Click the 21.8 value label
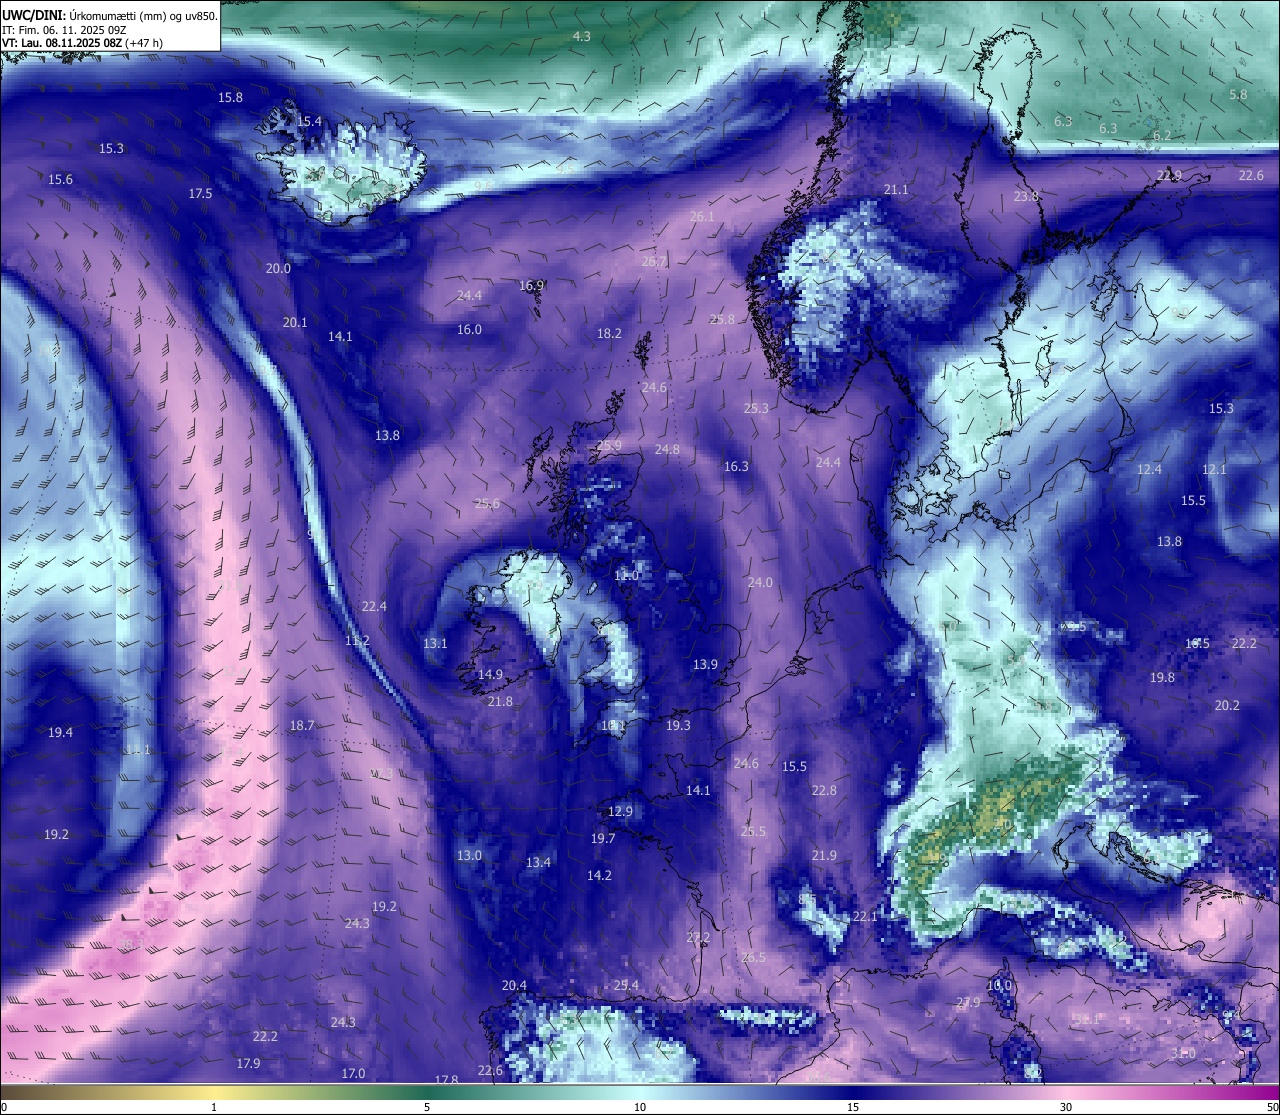Image resolution: width=1280 pixels, height=1115 pixels. click(x=500, y=701)
